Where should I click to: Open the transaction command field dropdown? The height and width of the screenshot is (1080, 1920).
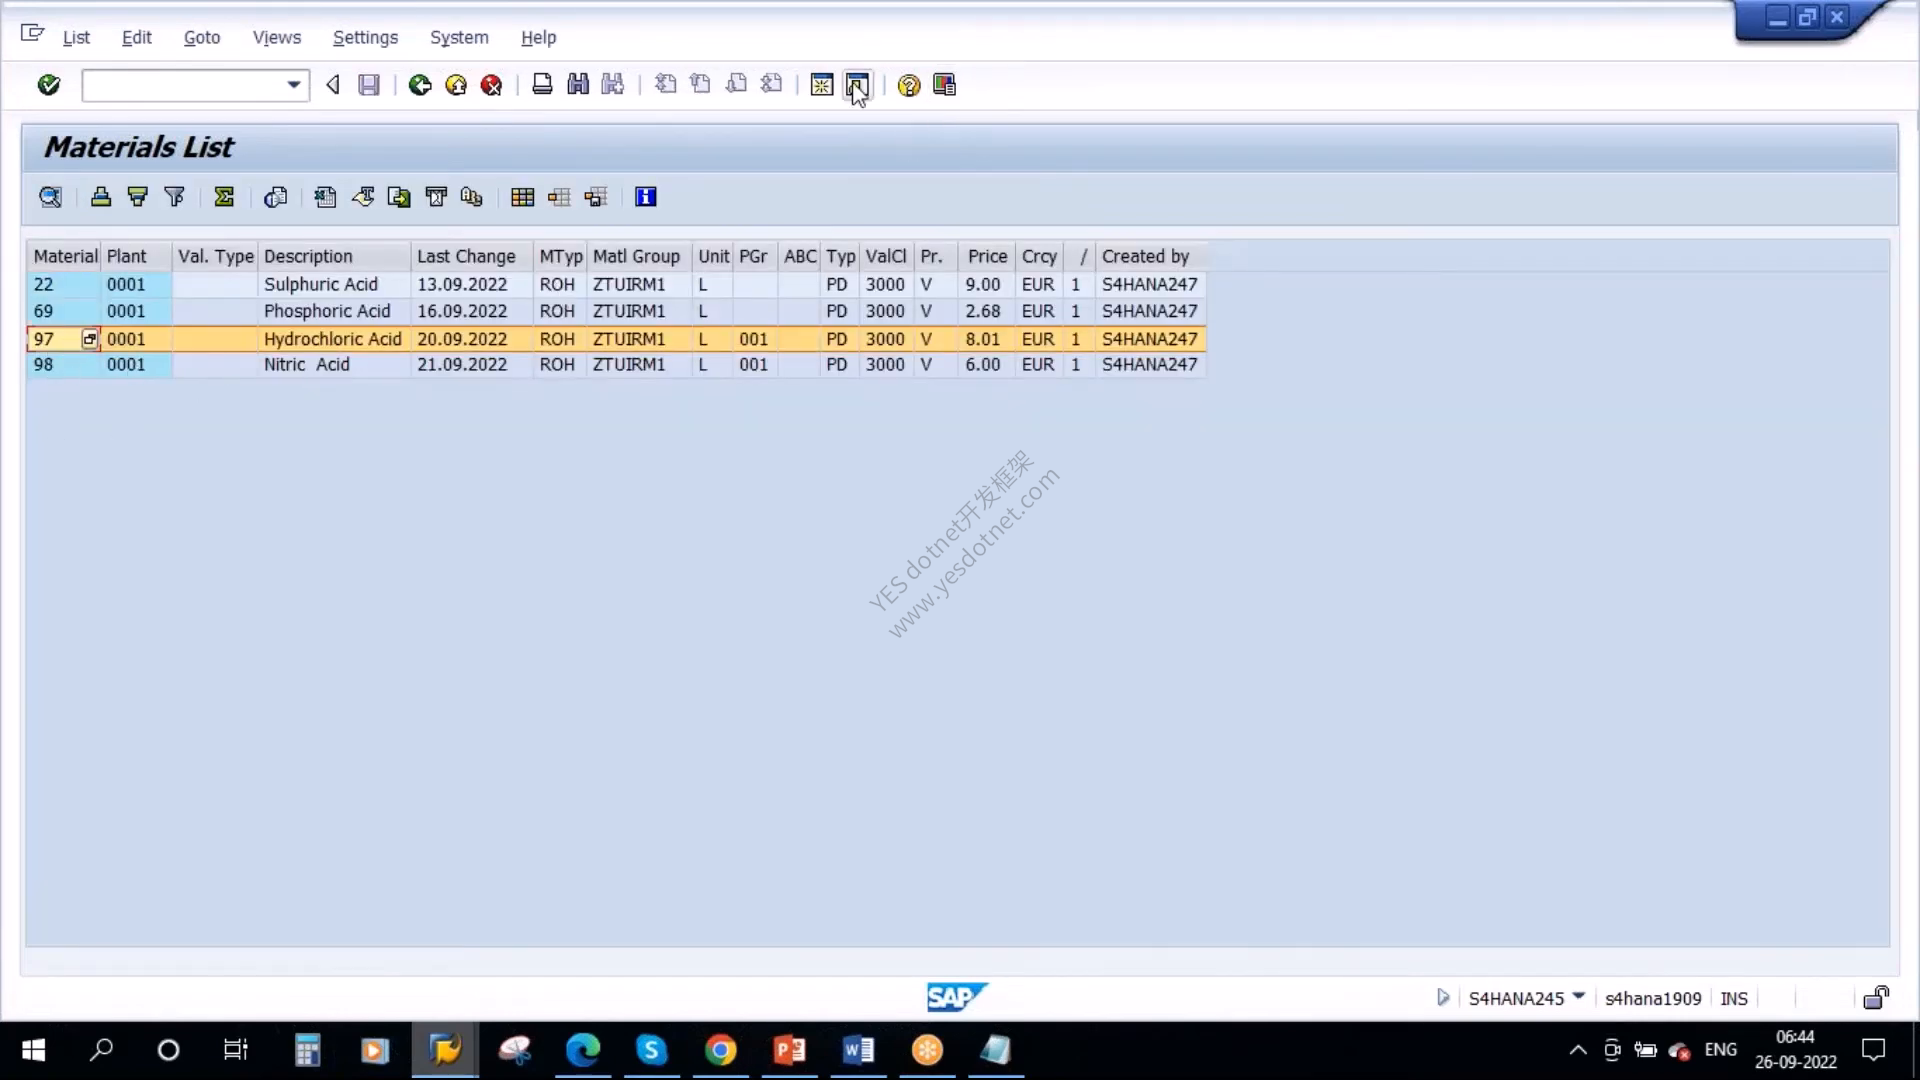[293, 85]
